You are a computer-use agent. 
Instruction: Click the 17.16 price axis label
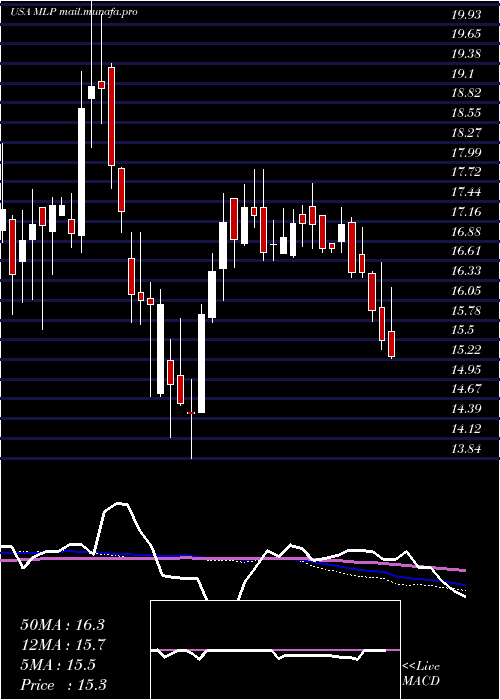pyautogui.click(x=466, y=212)
